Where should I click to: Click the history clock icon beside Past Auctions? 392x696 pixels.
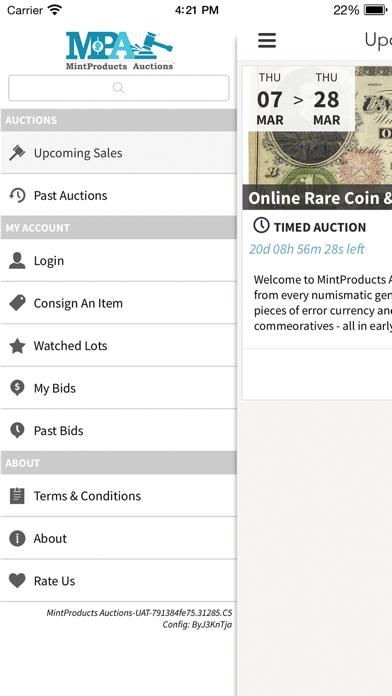[17, 195]
